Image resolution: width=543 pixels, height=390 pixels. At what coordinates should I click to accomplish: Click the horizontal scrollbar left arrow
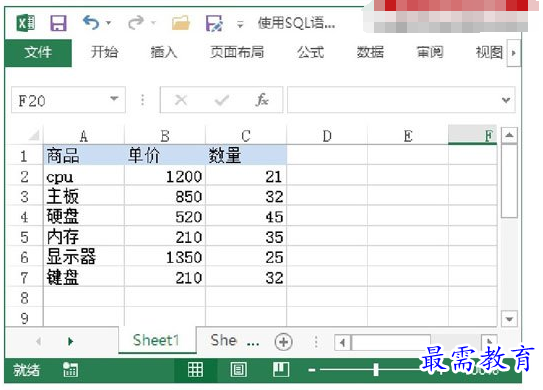pos(342,343)
